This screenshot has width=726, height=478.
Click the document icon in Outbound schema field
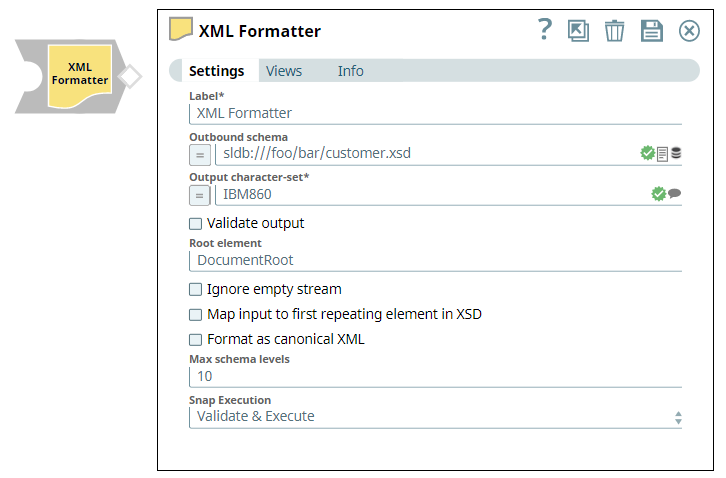pyautogui.click(x=662, y=154)
